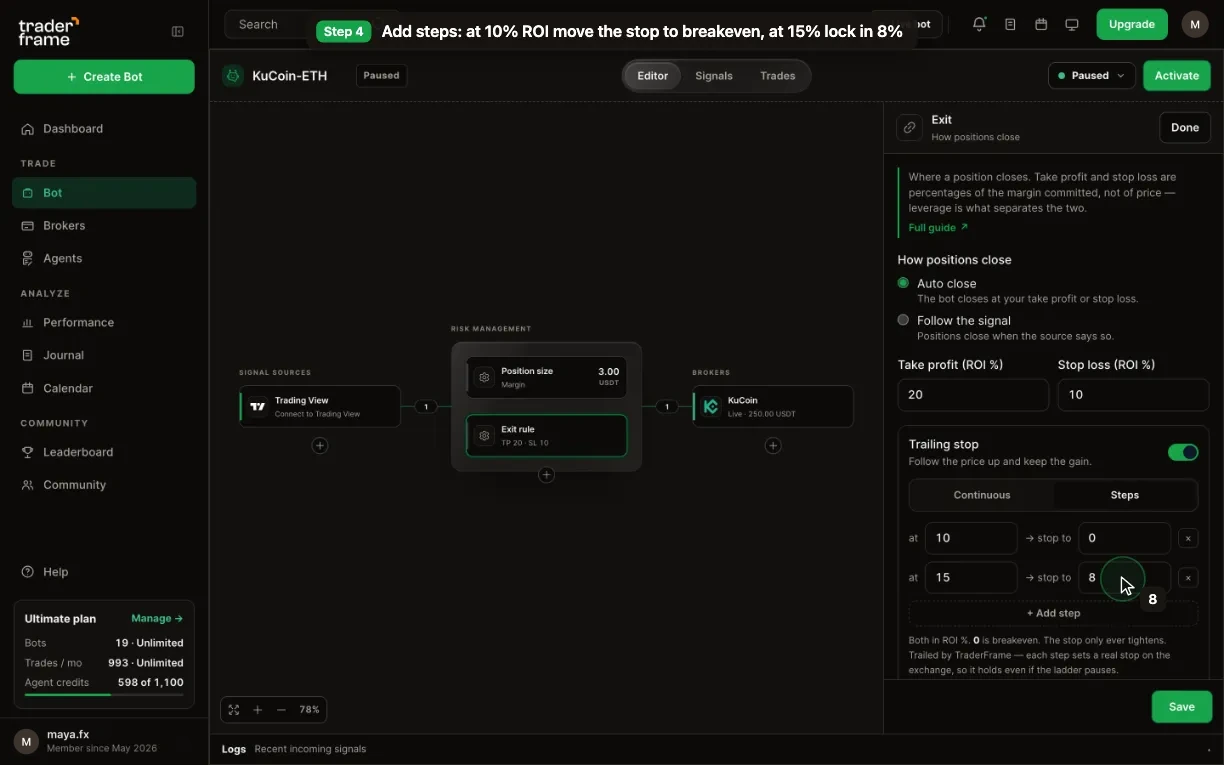
Task: Open Help in the sidebar
Action: click(104, 572)
